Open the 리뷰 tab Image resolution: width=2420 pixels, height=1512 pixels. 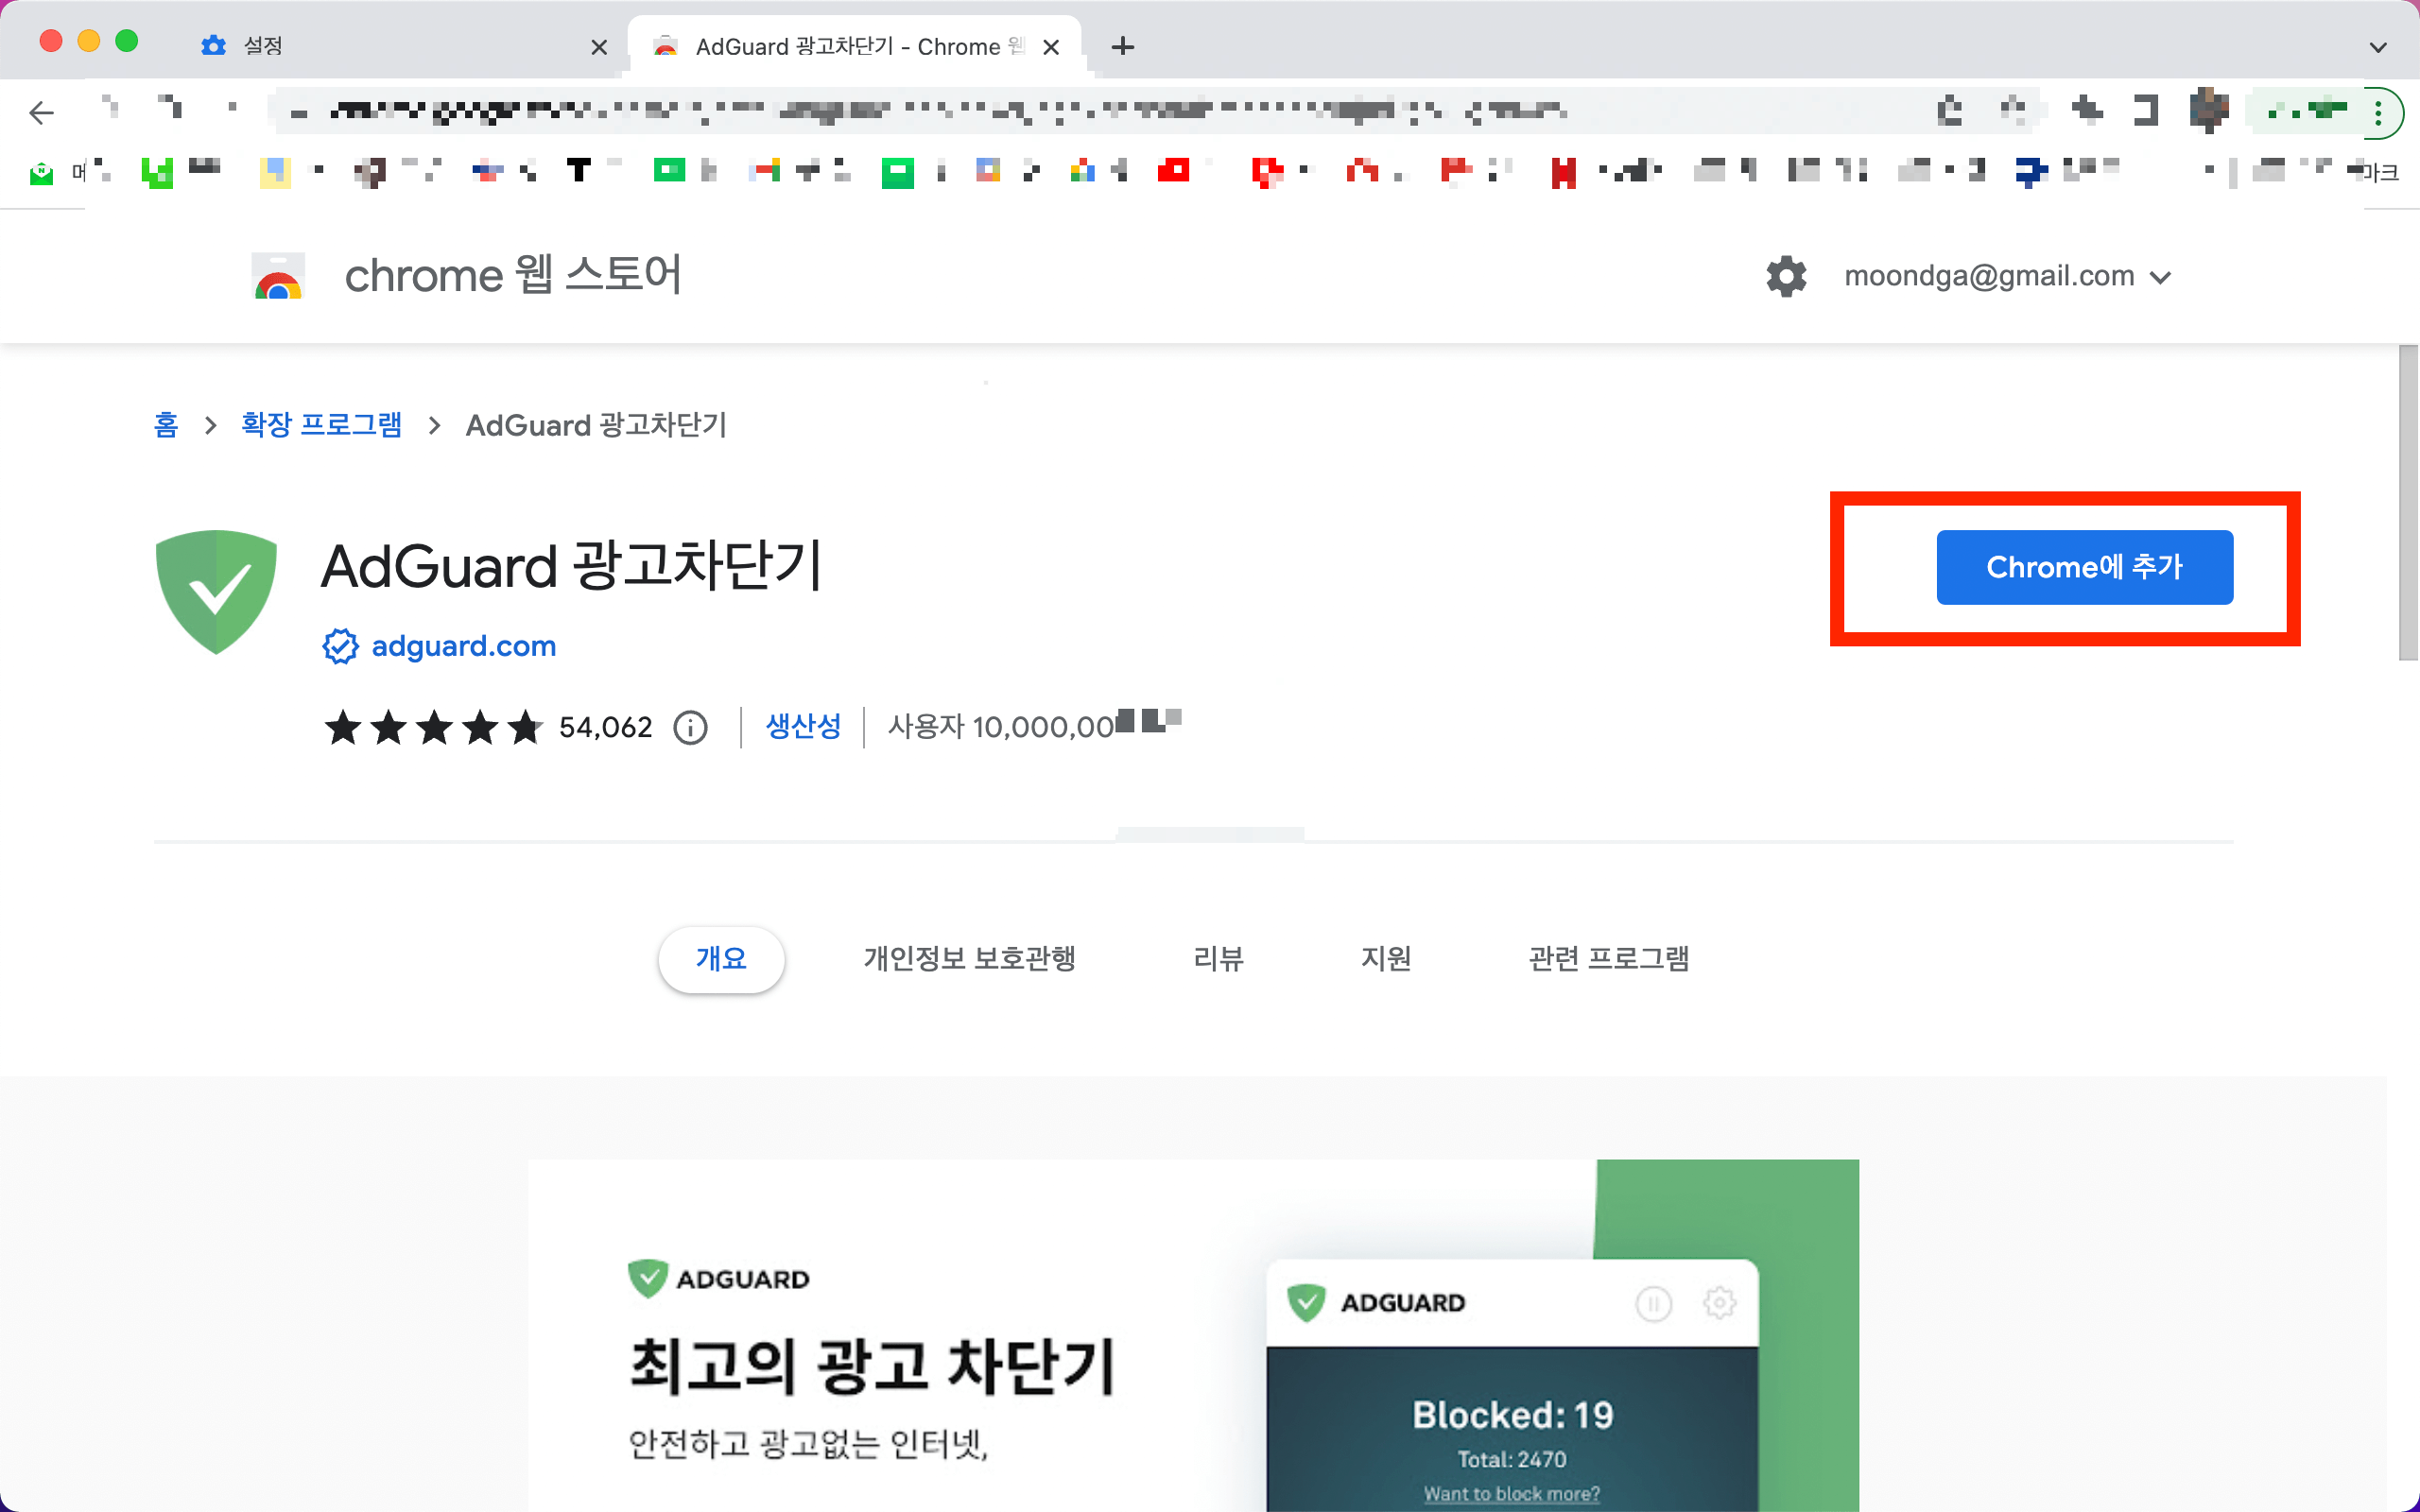click(1218, 958)
